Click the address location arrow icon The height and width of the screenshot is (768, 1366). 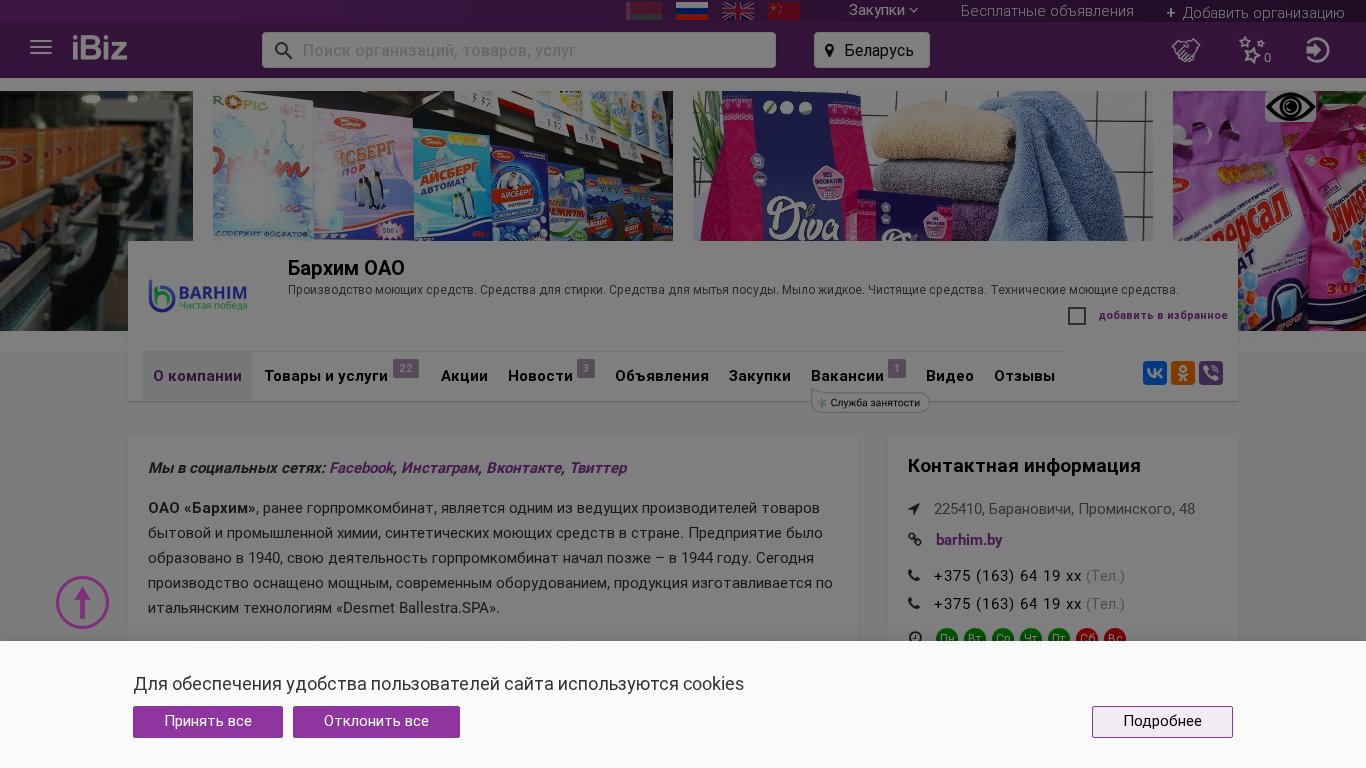(914, 509)
